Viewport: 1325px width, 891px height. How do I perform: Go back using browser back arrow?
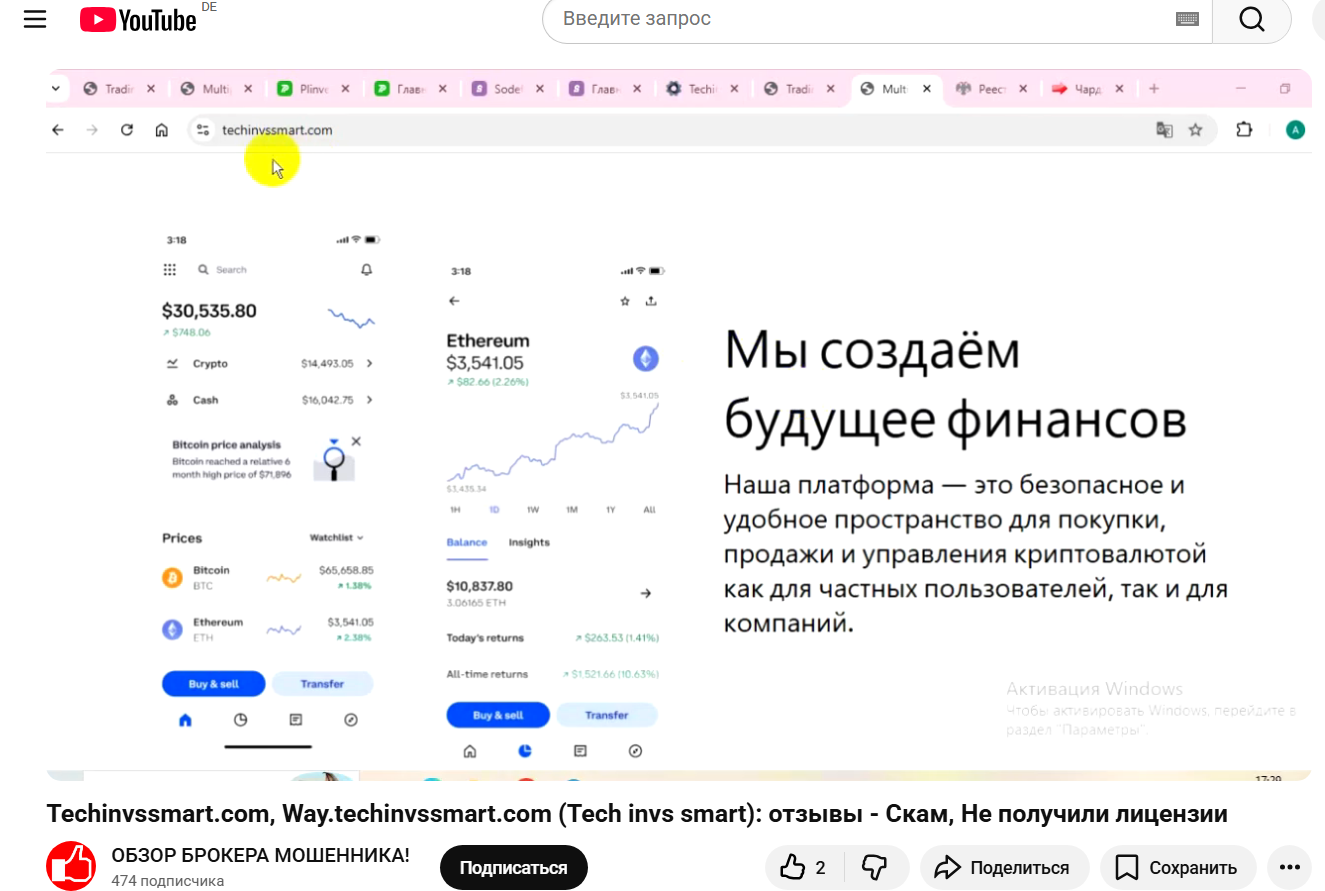(58, 130)
